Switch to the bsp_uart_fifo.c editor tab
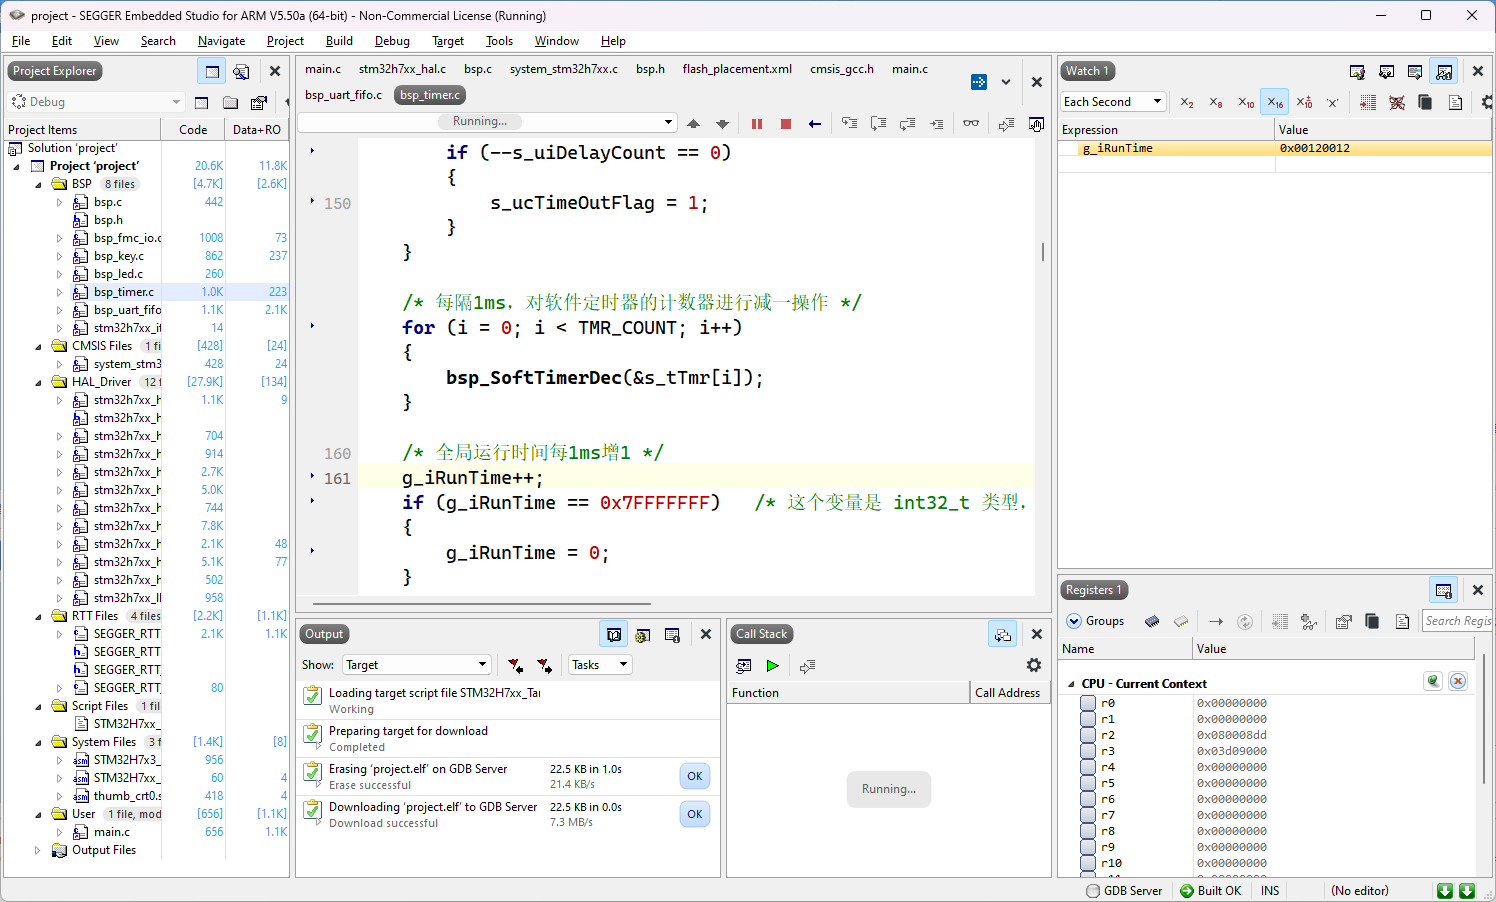This screenshot has width=1496, height=902. click(343, 95)
